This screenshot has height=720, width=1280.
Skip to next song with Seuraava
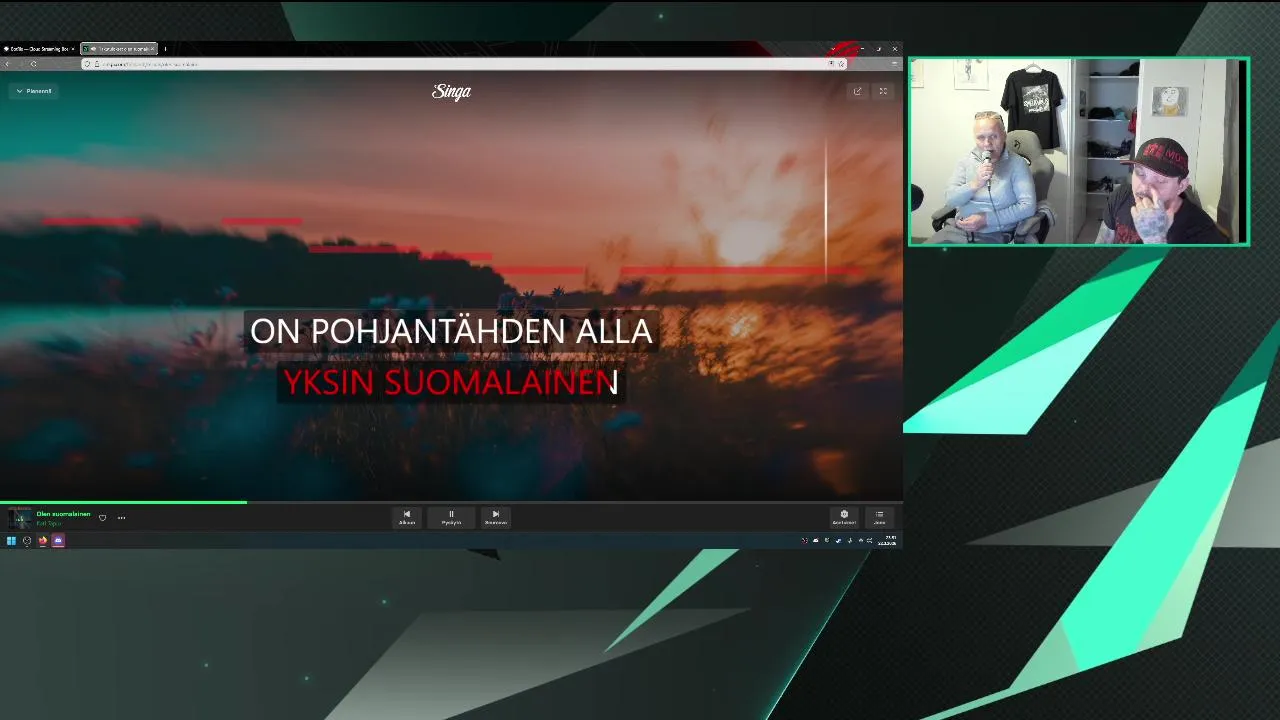pyautogui.click(x=495, y=517)
